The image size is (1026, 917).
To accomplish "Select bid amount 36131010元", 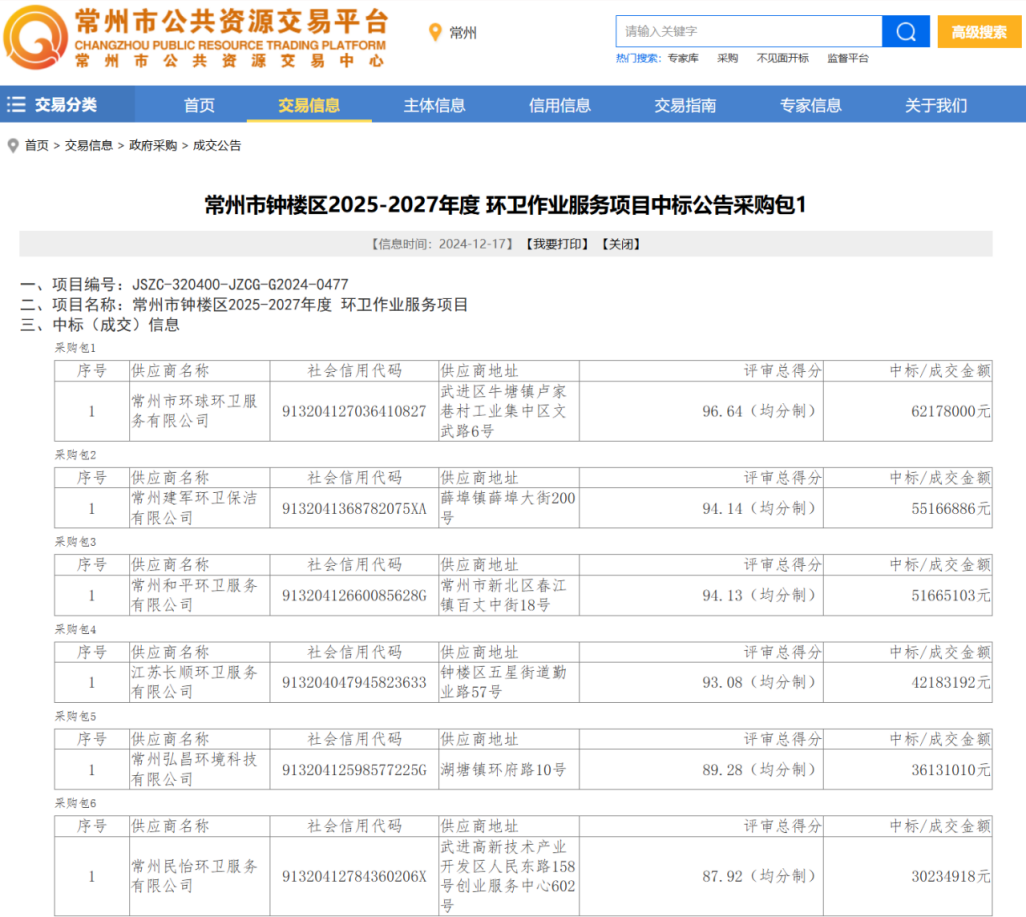I will pyautogui.click(x=951, y=770).
